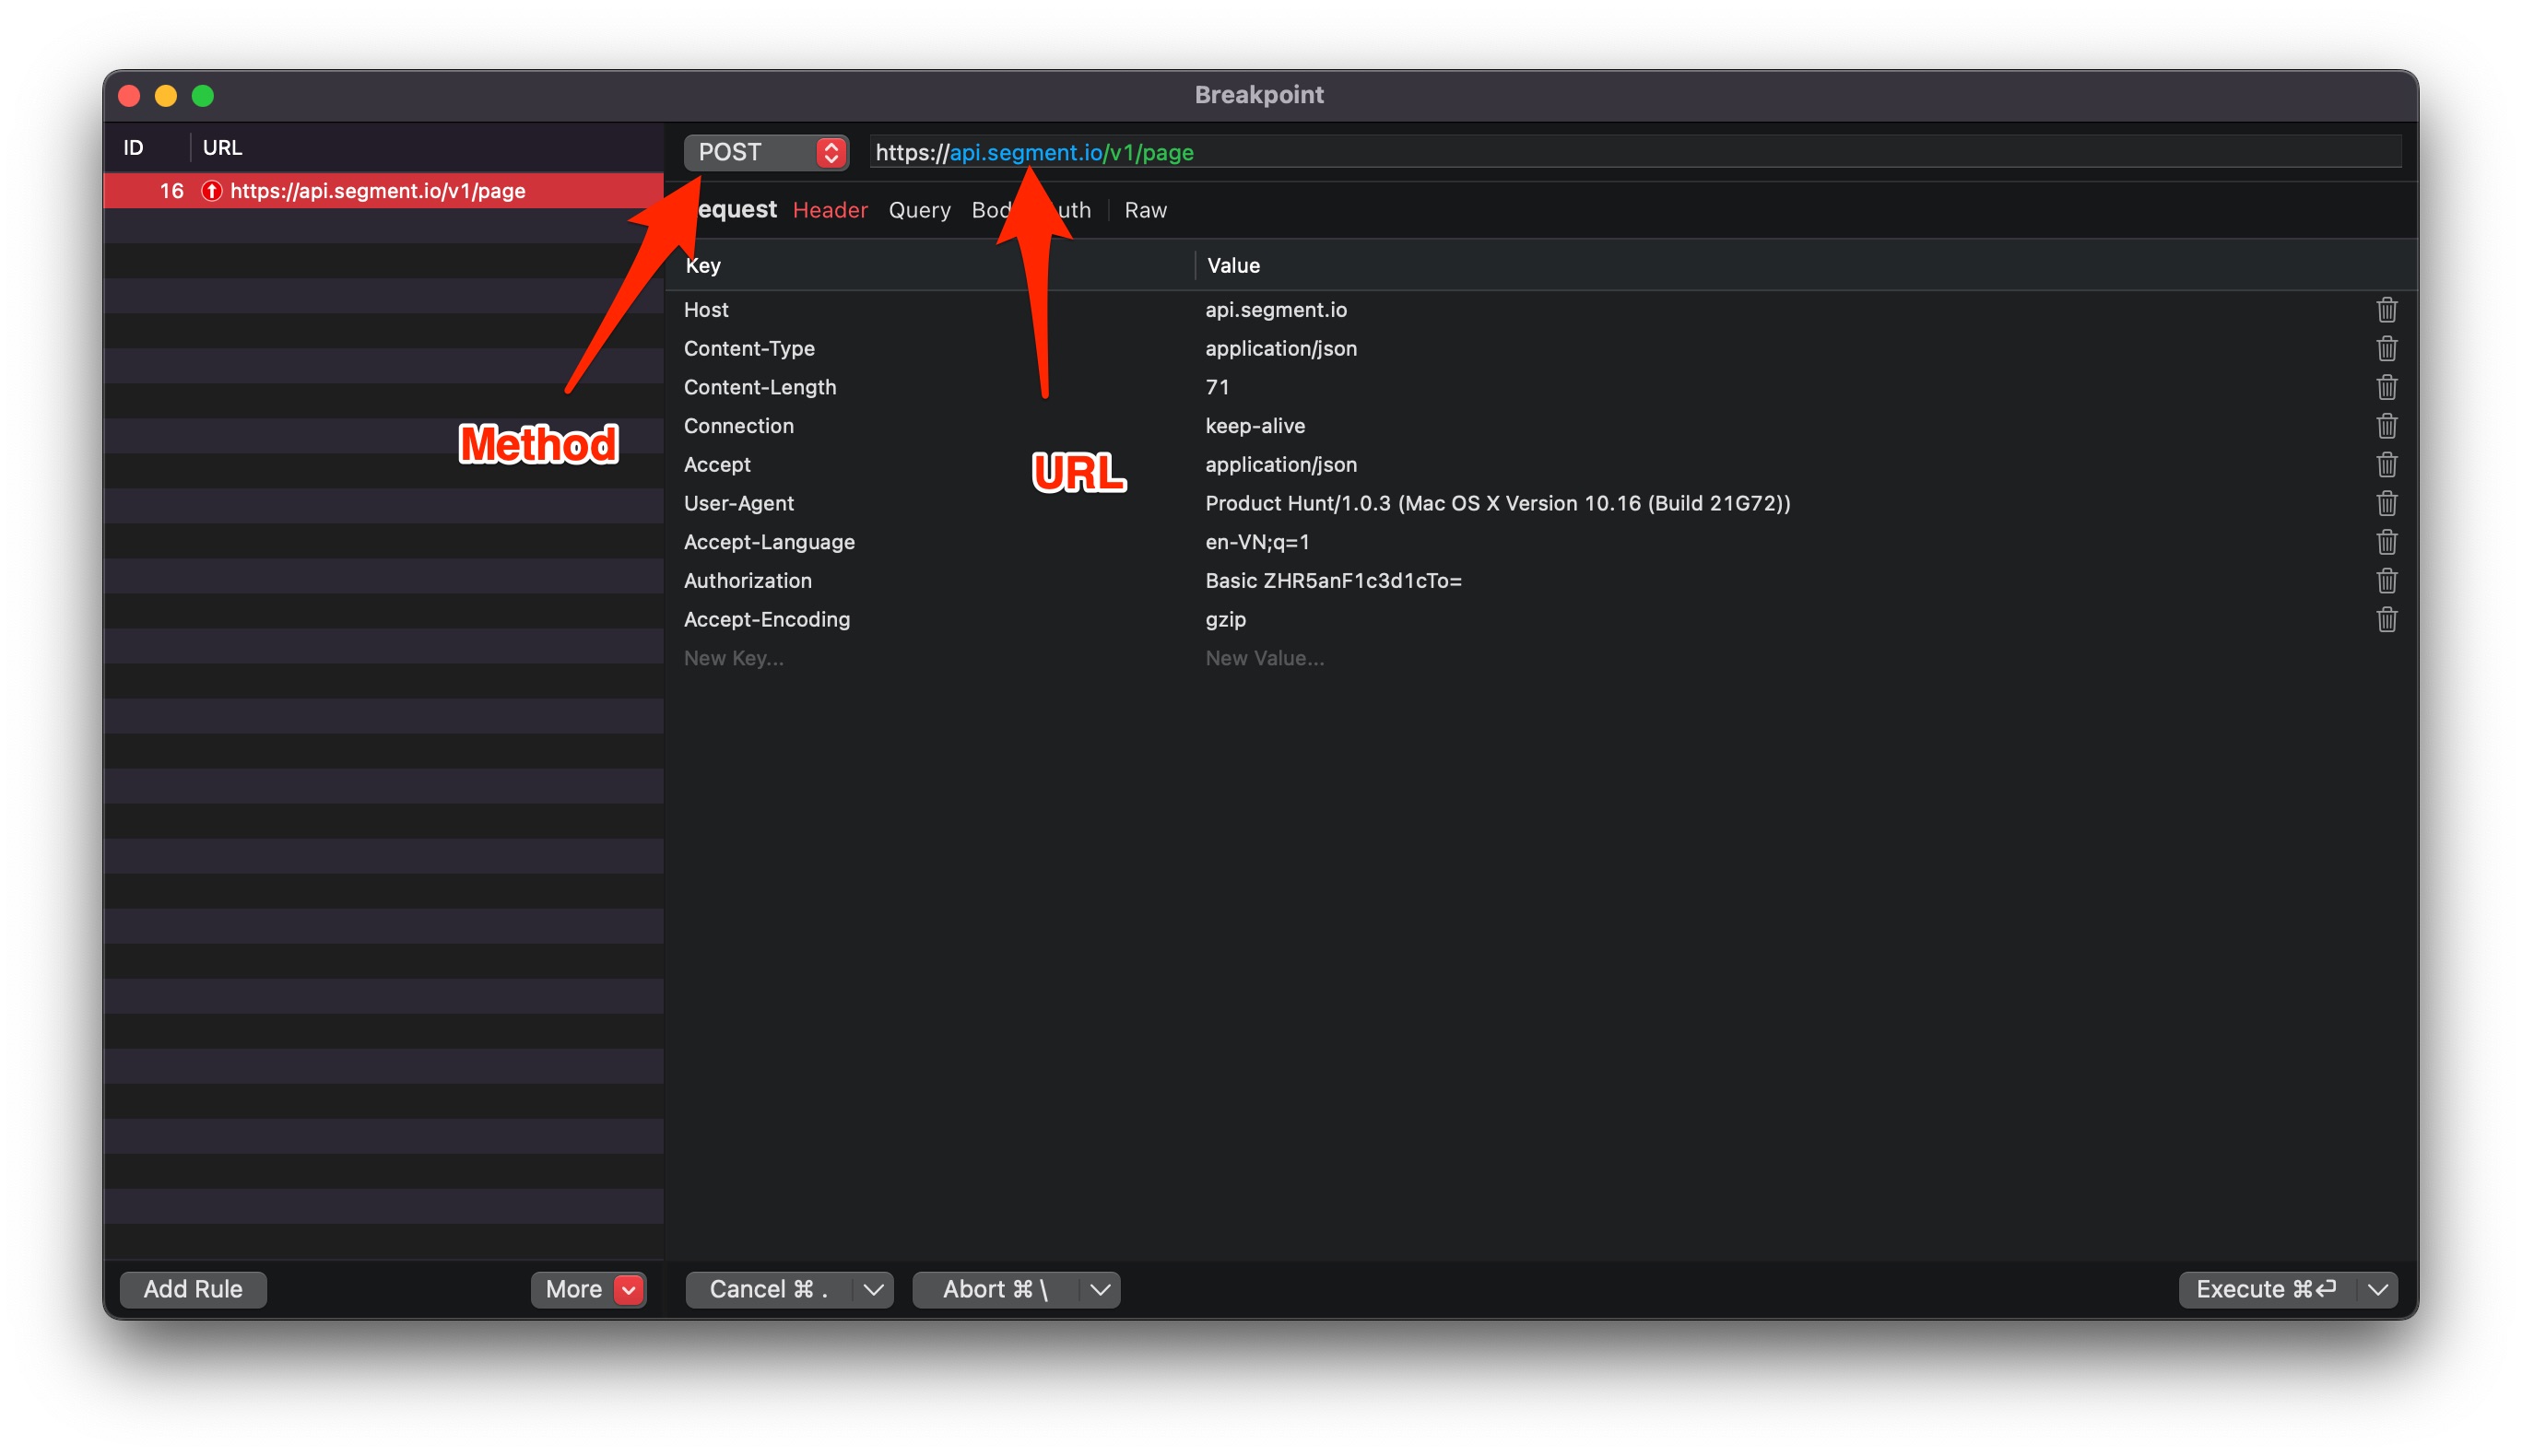Image resolution: width=2522 pixels, height=1456 pixels.
Task: Expand the Cancel button options arrow
Action: (873, 1289)
